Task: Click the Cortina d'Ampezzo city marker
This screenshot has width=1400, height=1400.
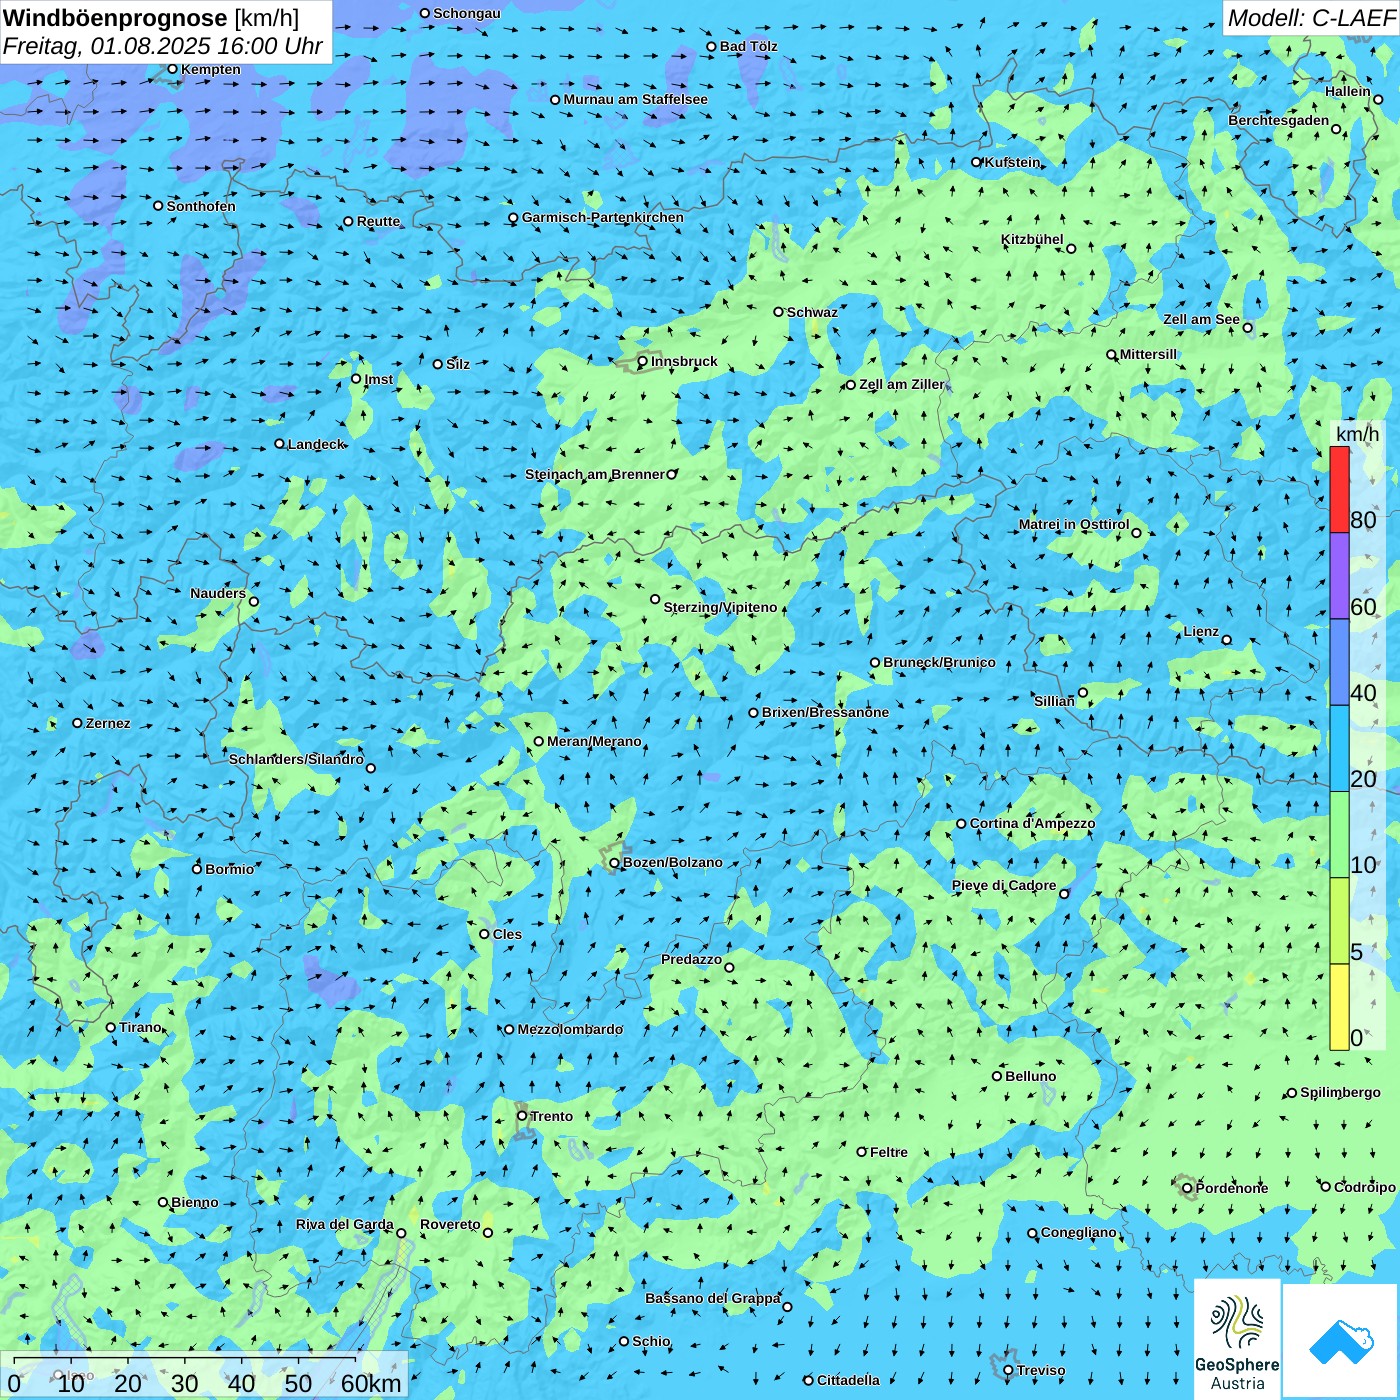Action: pyautogui.click(x=962, y=824)
